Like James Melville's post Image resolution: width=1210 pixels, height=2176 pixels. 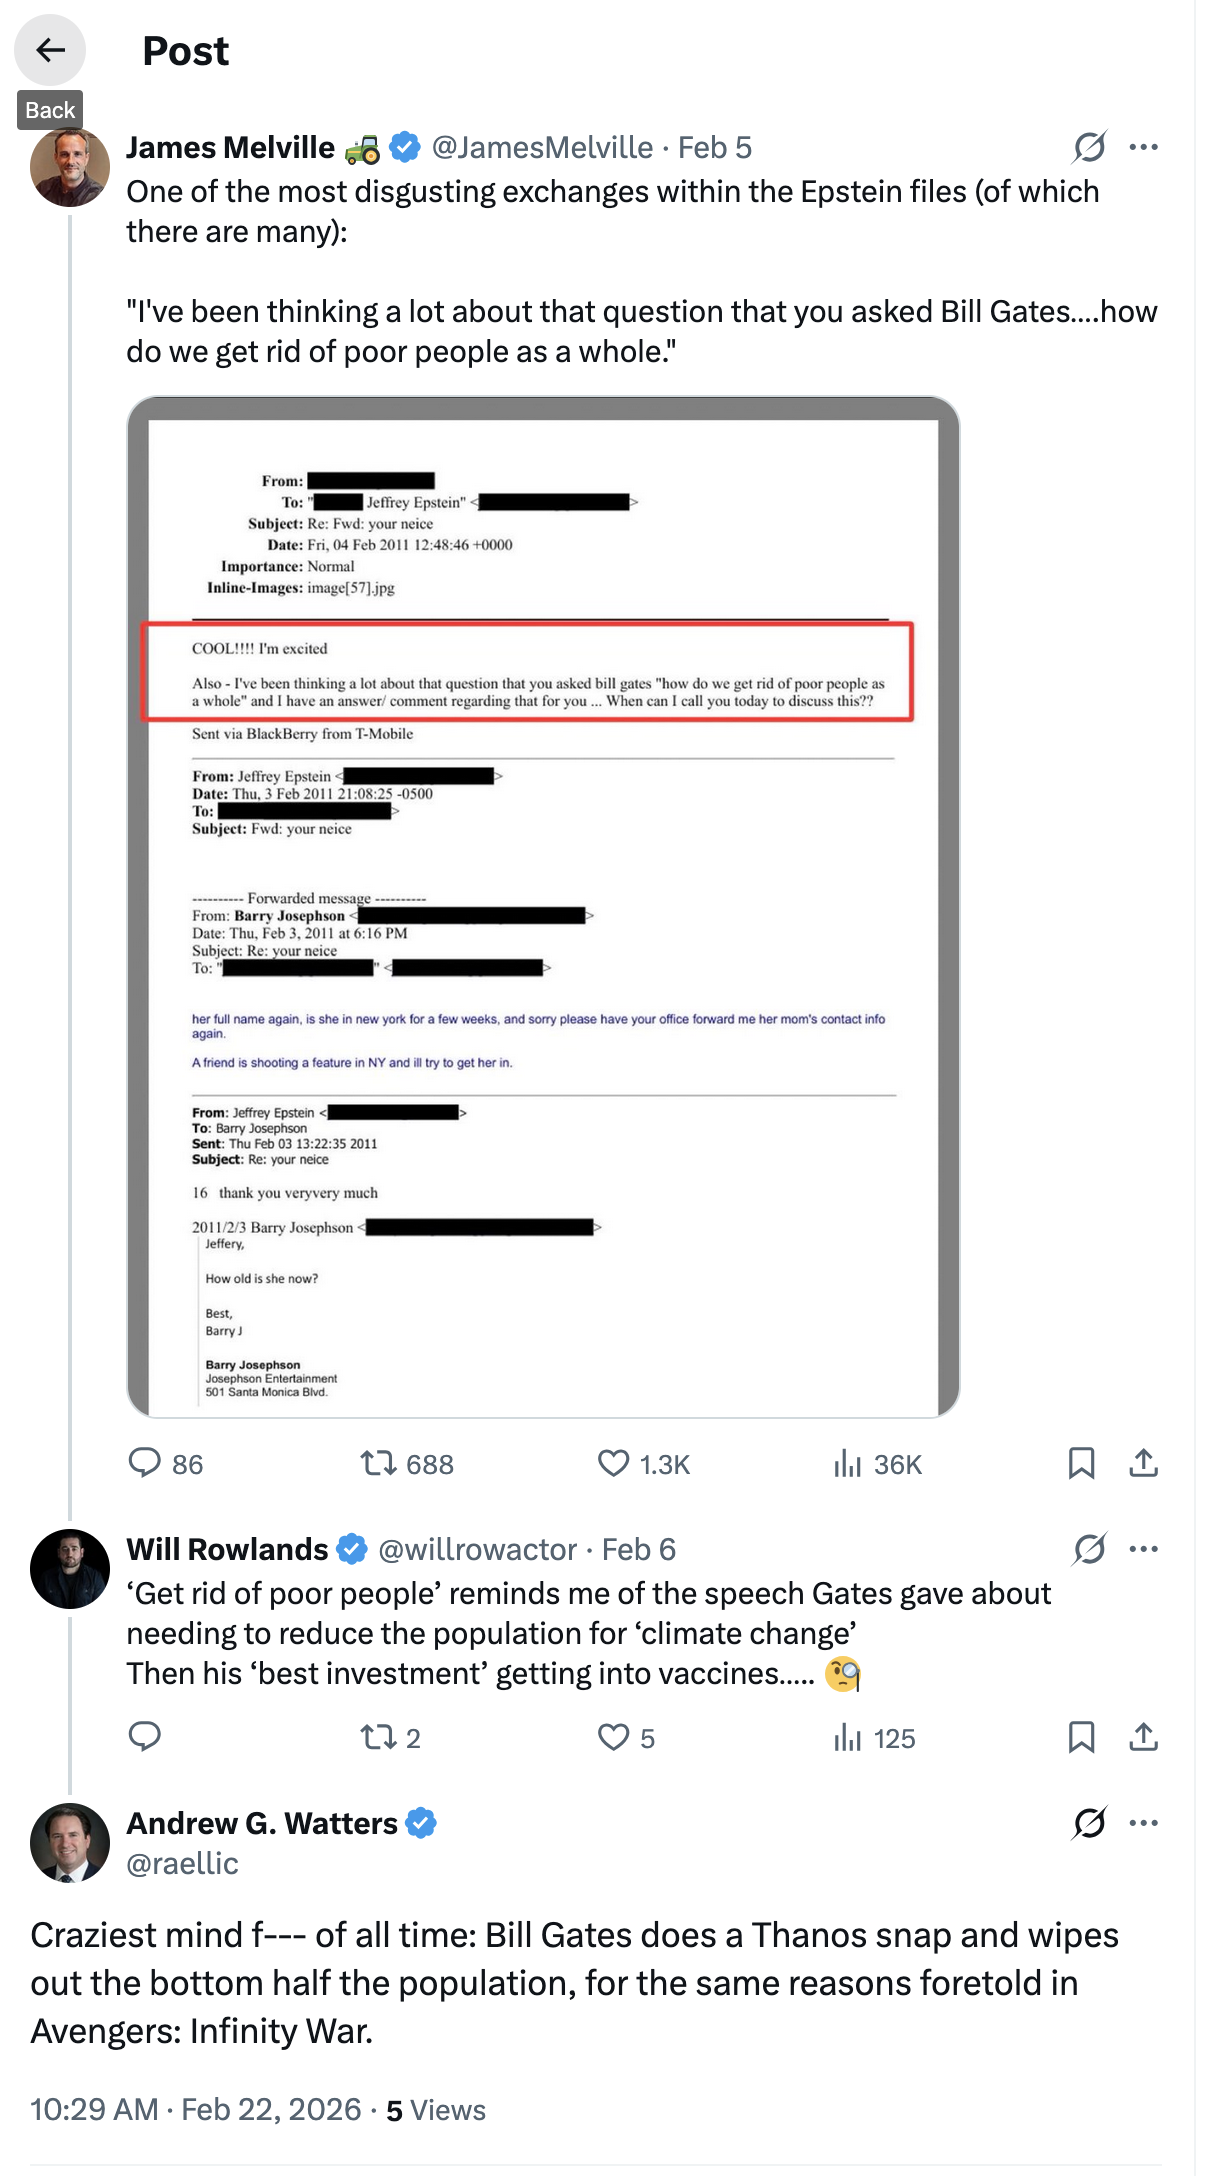coord(613,1464)
